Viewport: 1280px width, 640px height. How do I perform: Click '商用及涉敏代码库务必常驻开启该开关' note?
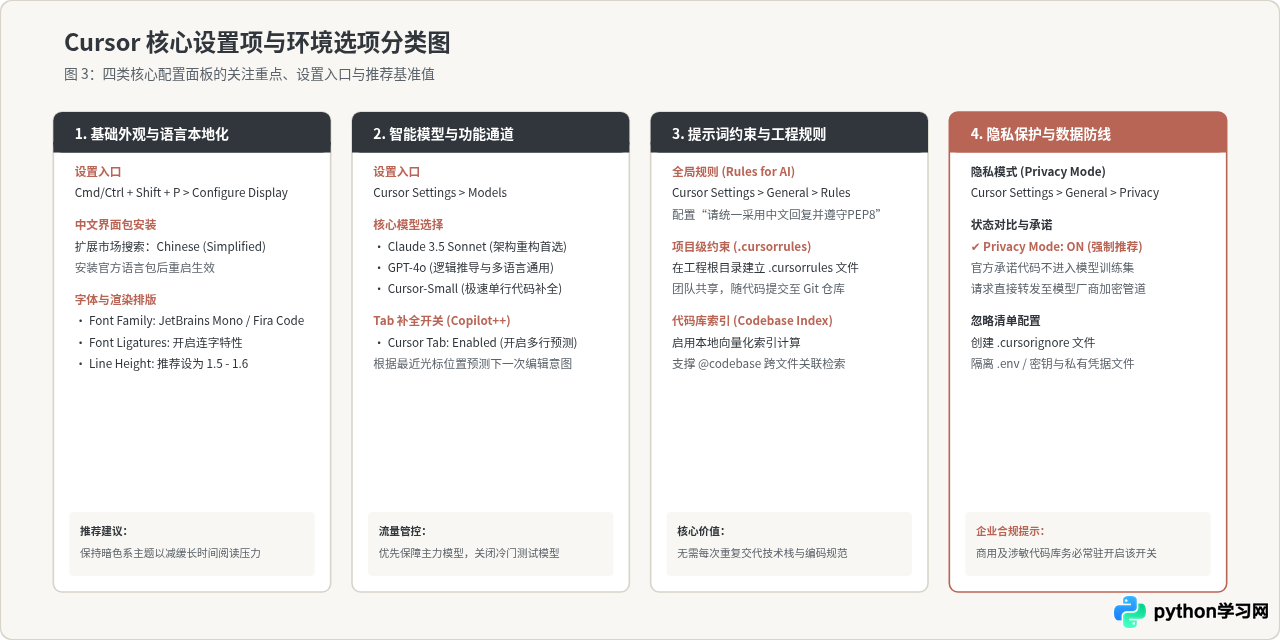tap(1066, 553)
